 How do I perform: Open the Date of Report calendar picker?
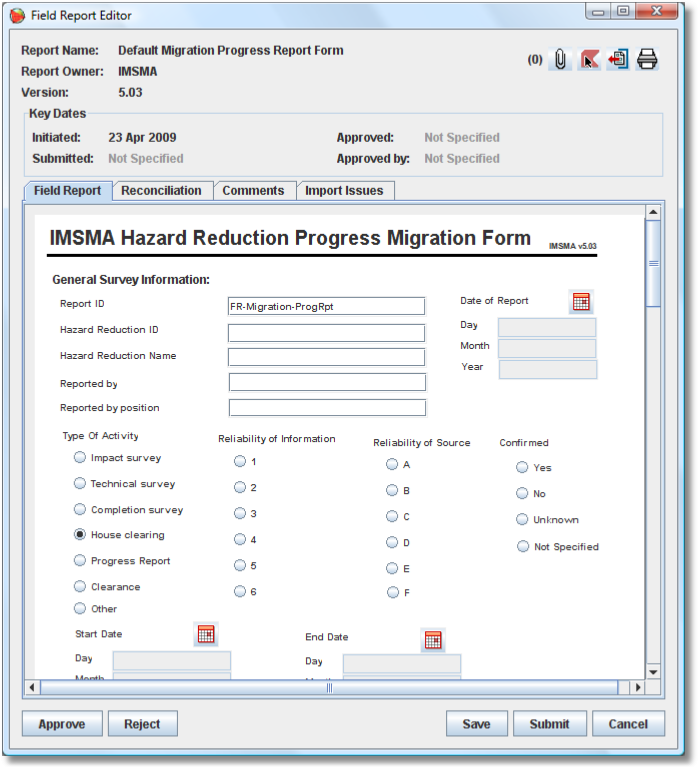[581, 301]
